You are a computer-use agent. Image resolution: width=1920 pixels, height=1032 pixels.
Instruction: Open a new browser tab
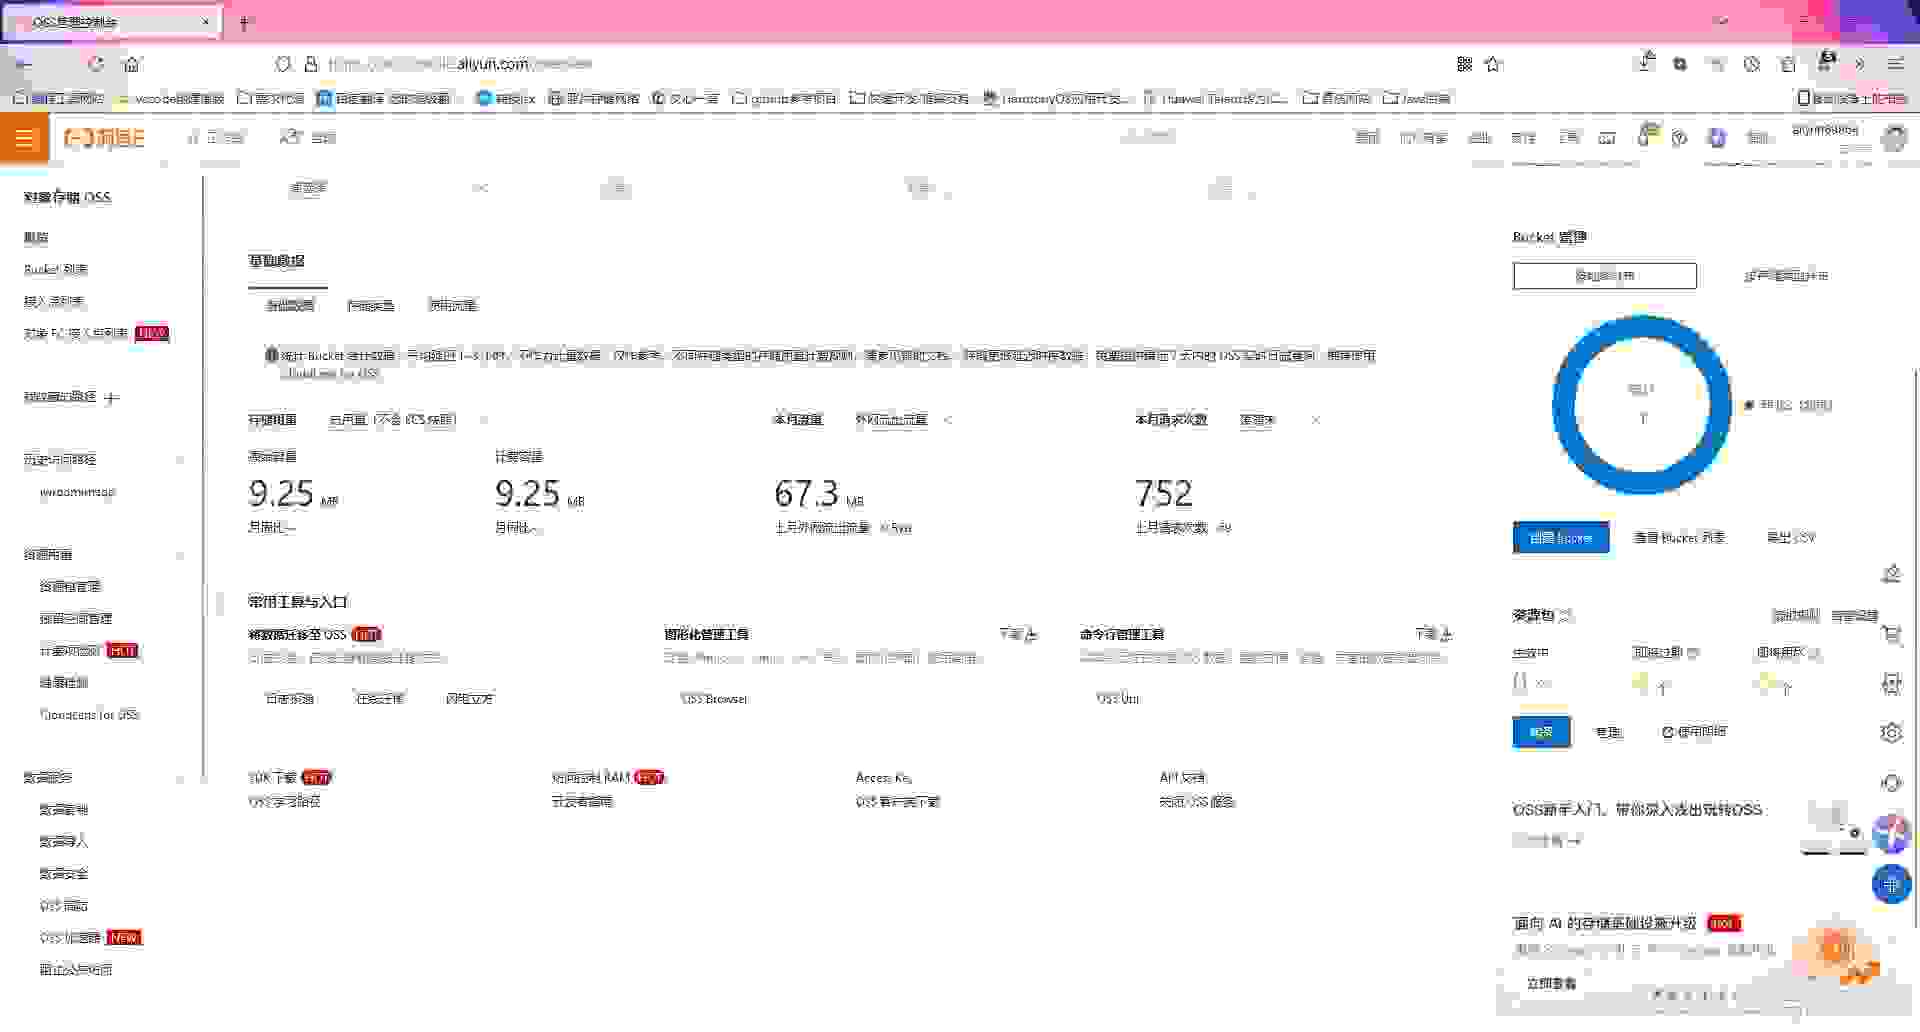(x=245, y=22)
